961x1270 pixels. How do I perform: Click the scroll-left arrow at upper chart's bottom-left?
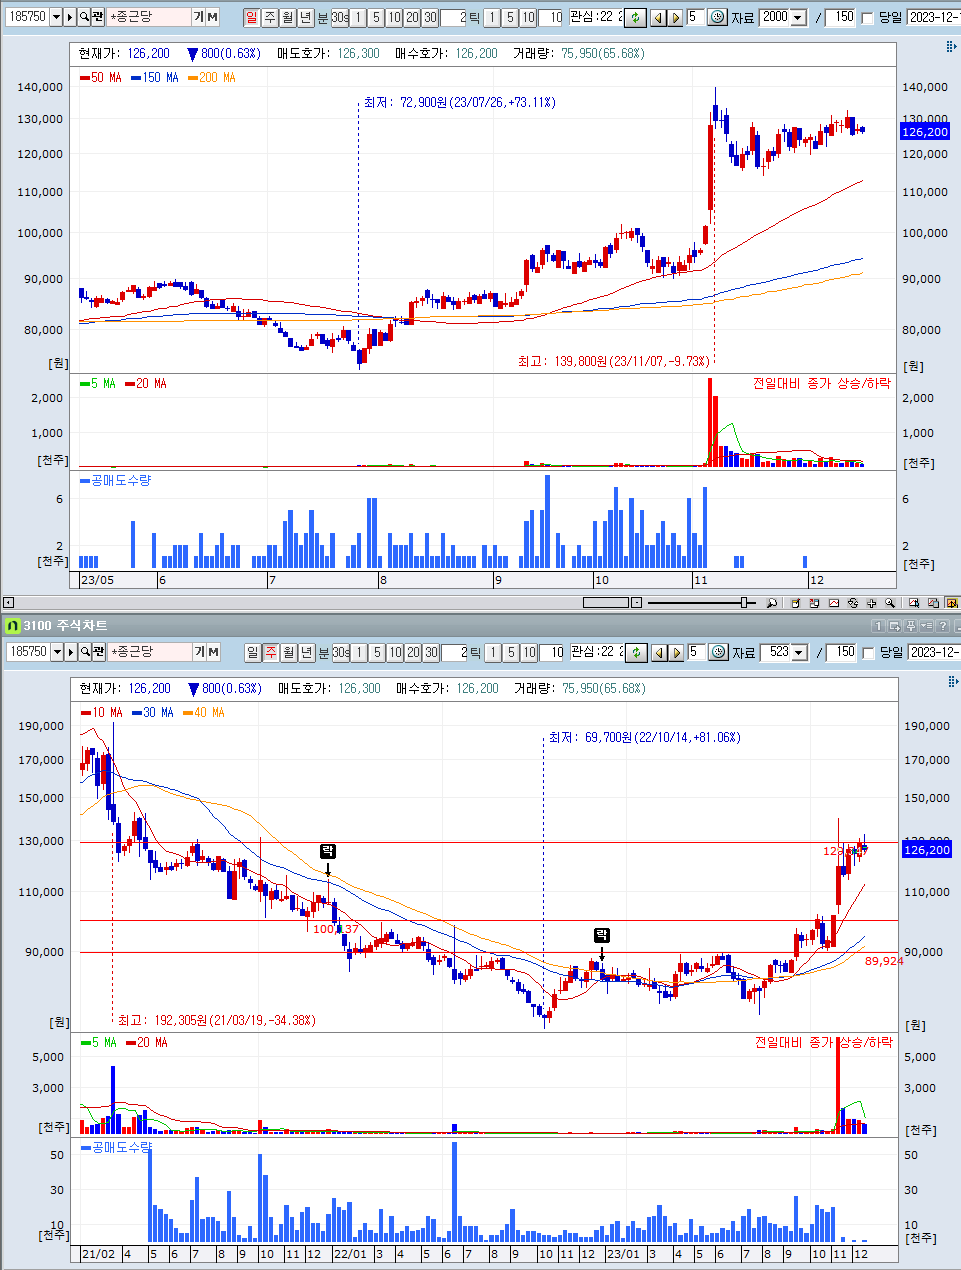8,602
